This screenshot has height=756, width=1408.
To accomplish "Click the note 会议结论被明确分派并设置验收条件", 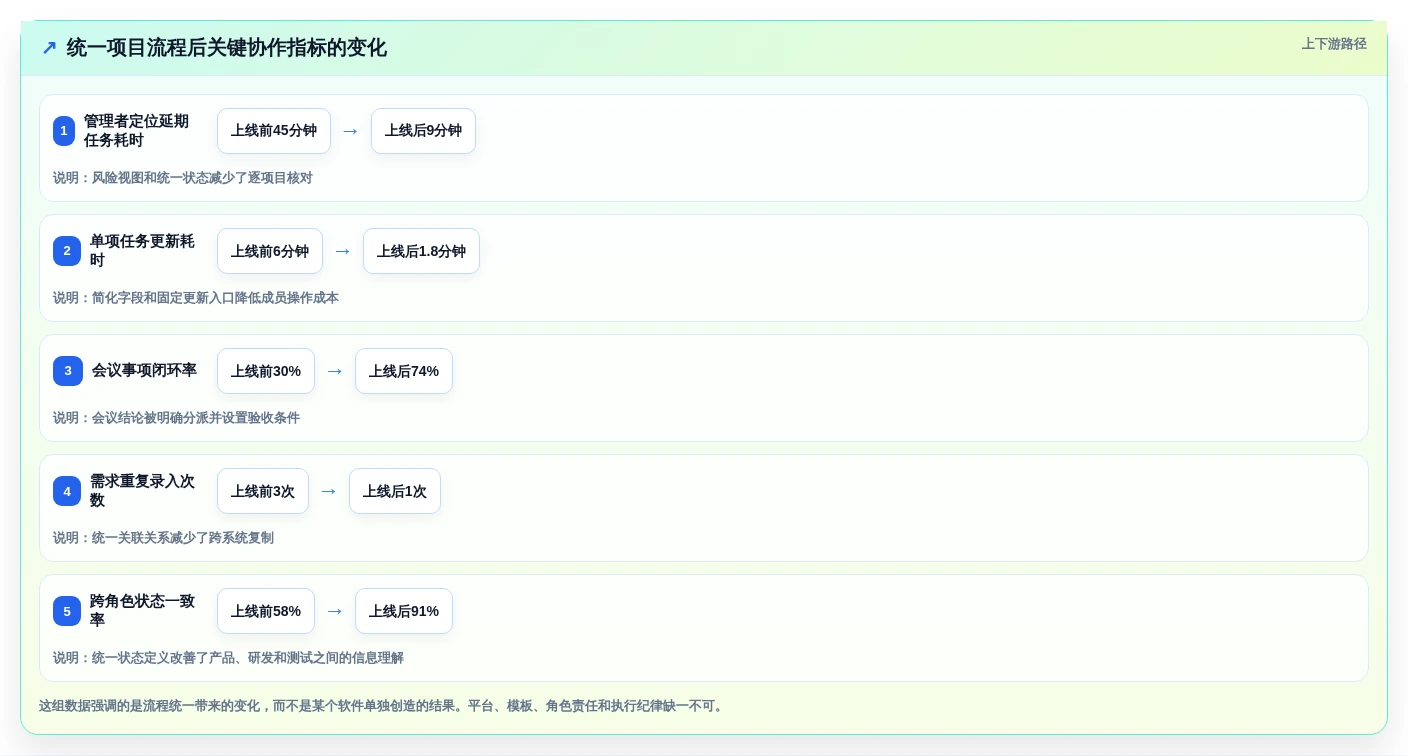I will click(x=196, y=418).
